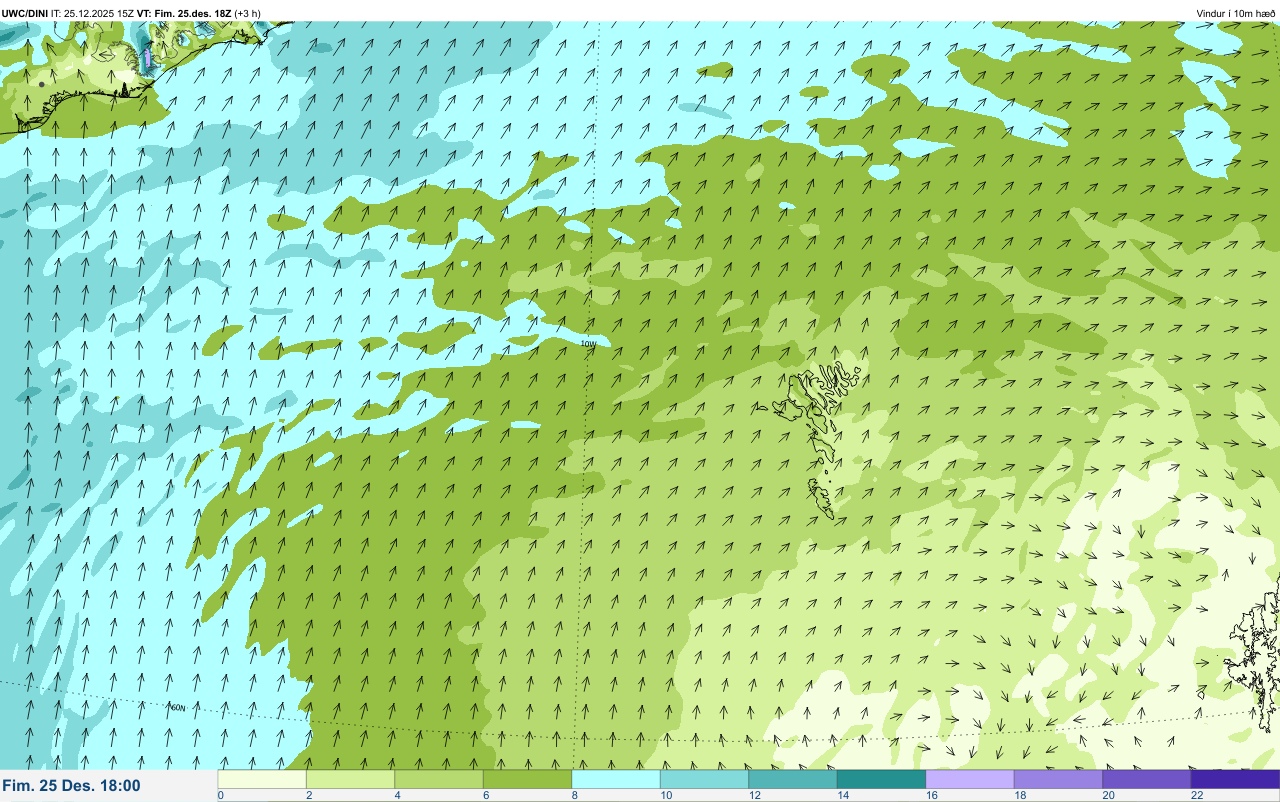The height and width of the screenshot is (802, 1280).
Task: Click the deep violet 20–22 legend swatch
Action: coord(1147,778)
